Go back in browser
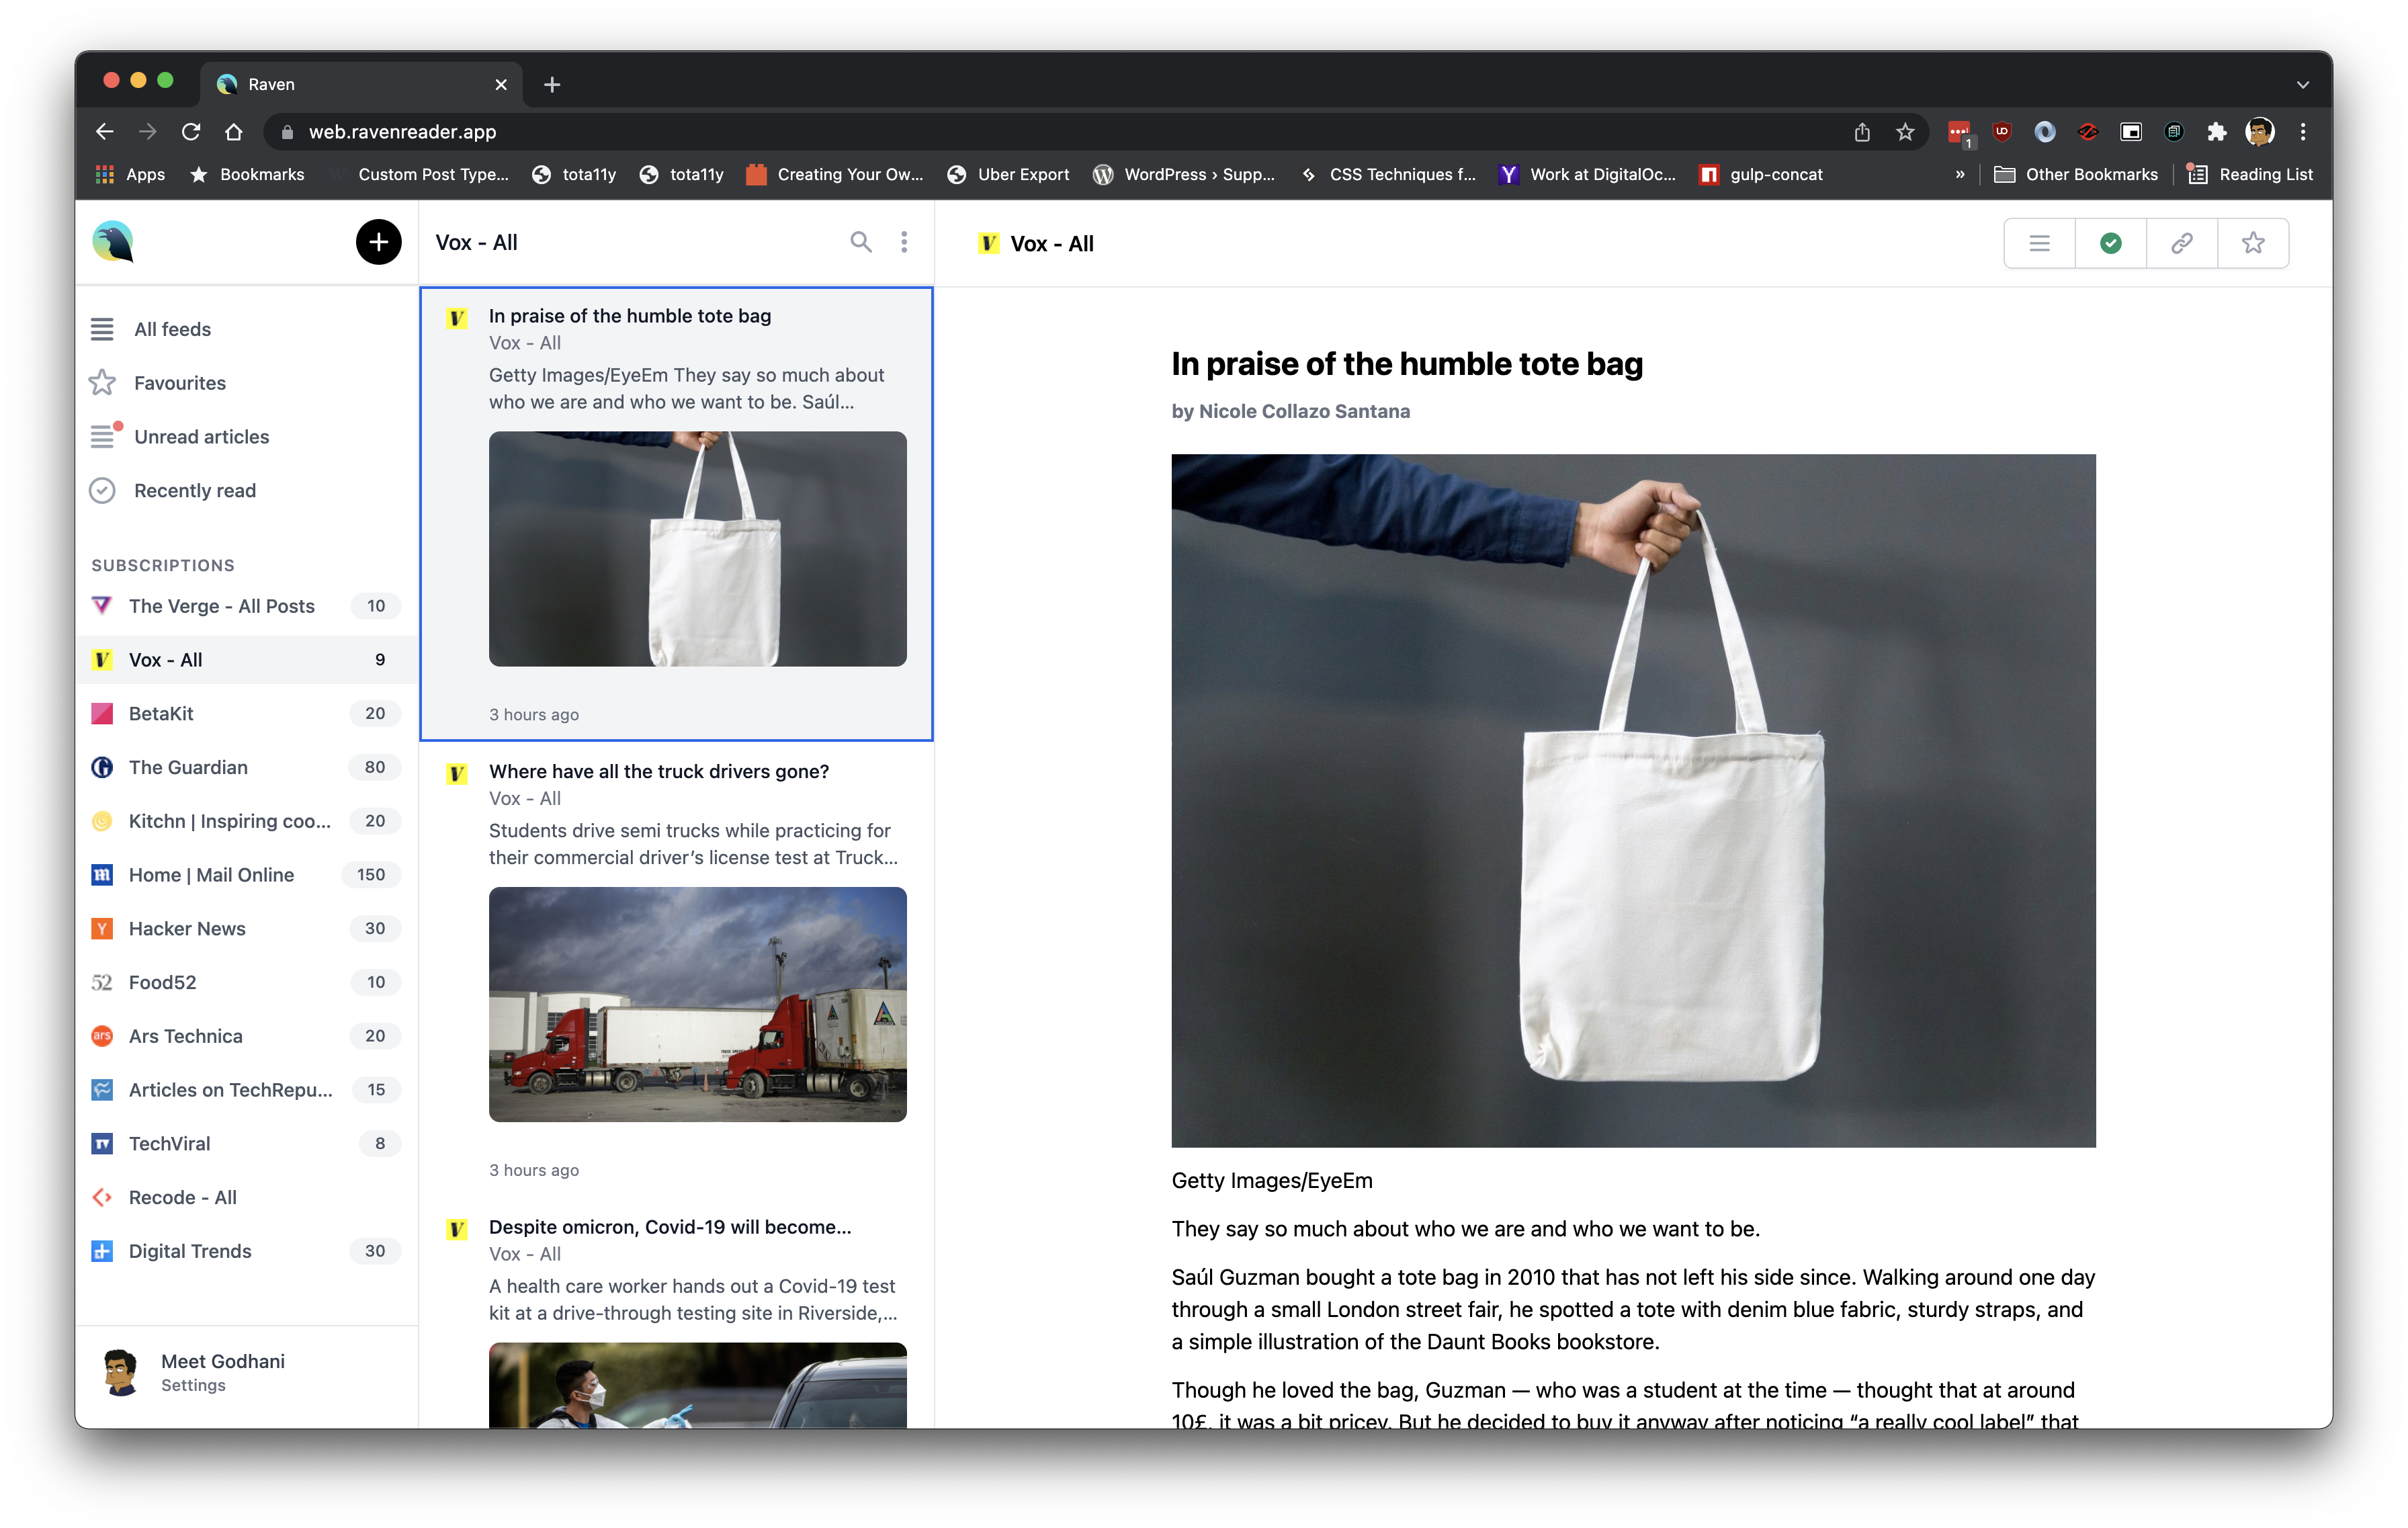Viewport: 2408px width, 1528px height. 104,132
